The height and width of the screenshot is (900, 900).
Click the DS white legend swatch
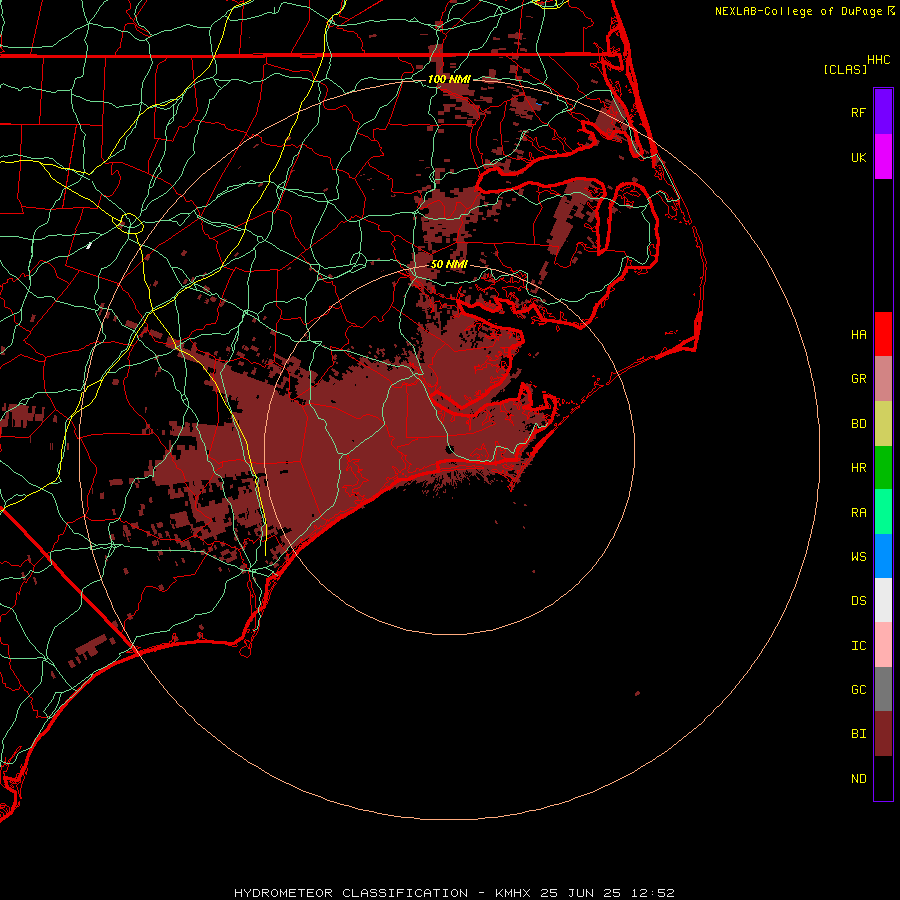pyautogui.click(x=883, y=600)
